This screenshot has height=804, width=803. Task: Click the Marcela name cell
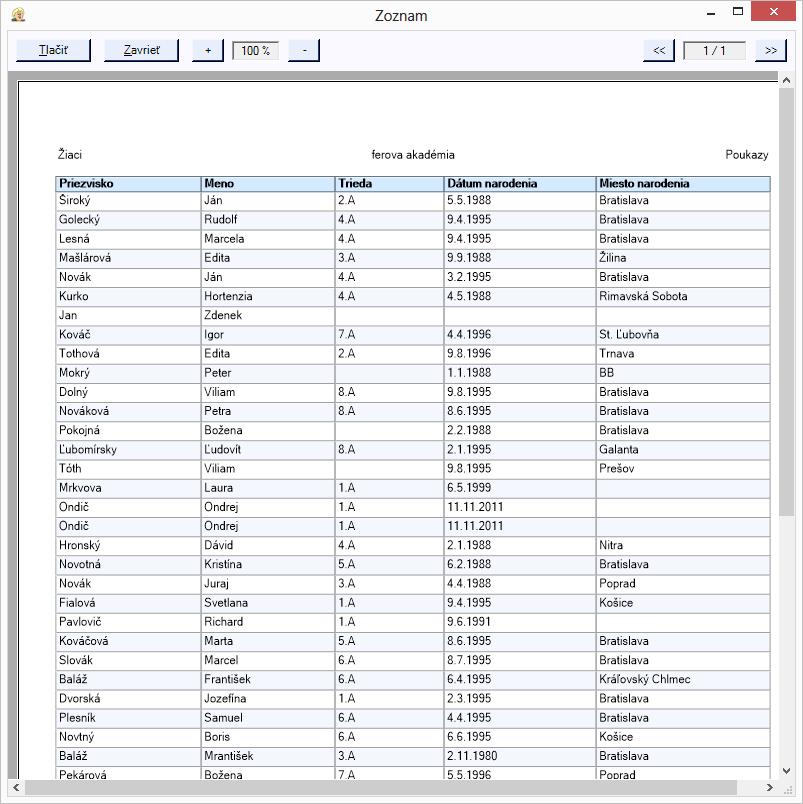pos(268,239)
